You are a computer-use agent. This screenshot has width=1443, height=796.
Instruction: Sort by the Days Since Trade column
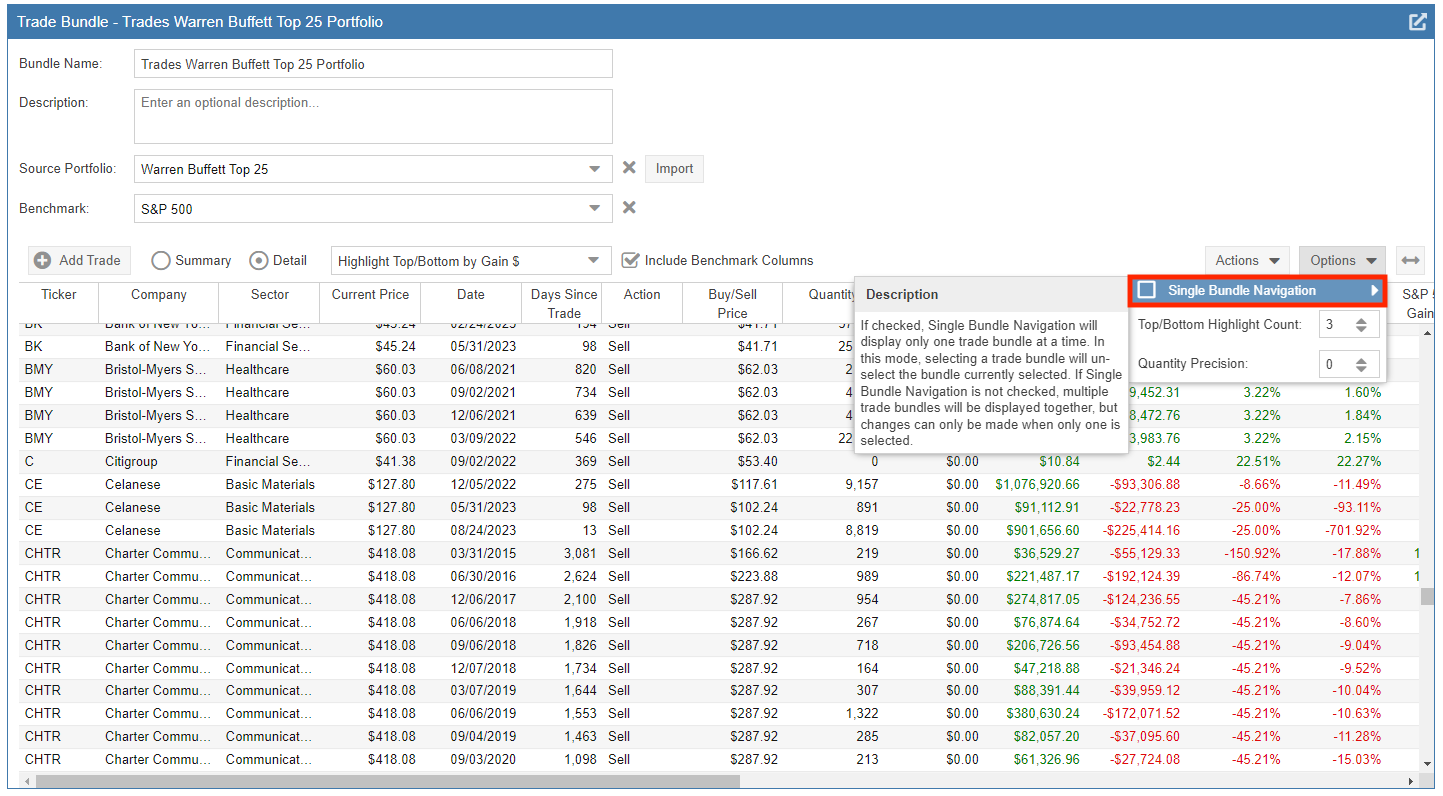pos(564,303)
